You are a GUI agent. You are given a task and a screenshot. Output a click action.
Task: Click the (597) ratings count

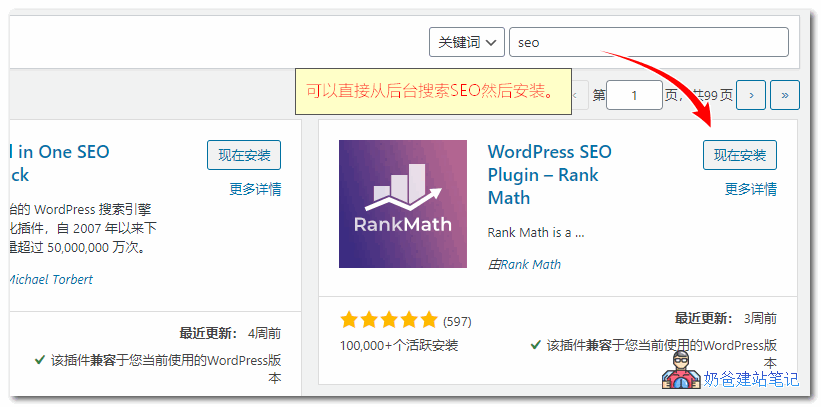click(x=457, y=321)
